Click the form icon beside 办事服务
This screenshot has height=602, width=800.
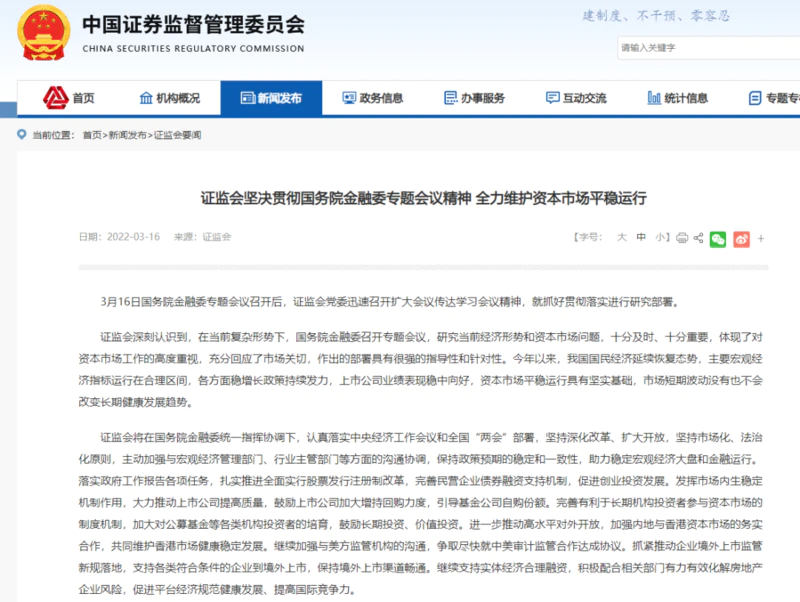[451, 98]
